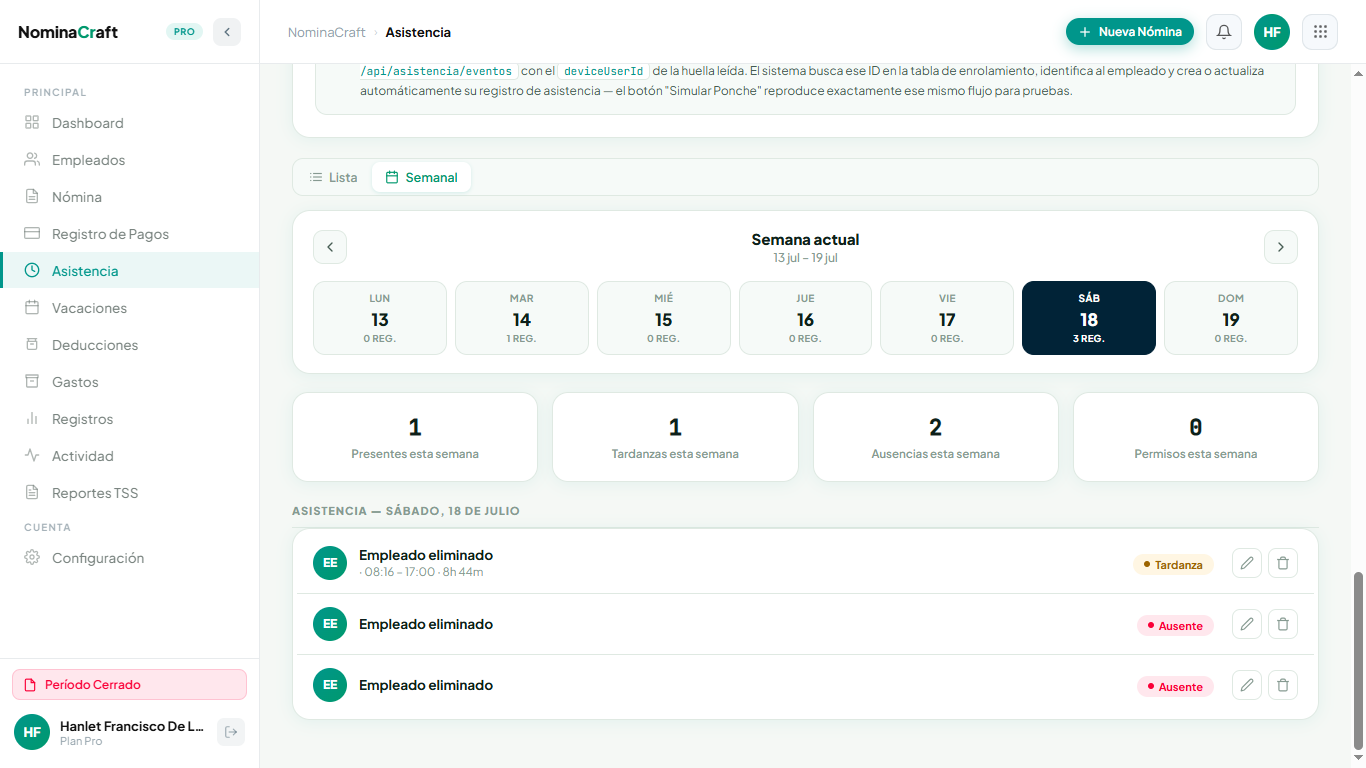Collapse the sidebar with the chevron button
Screen dimensions: 1366x768
pyautogui.click(x=227, y=32)
